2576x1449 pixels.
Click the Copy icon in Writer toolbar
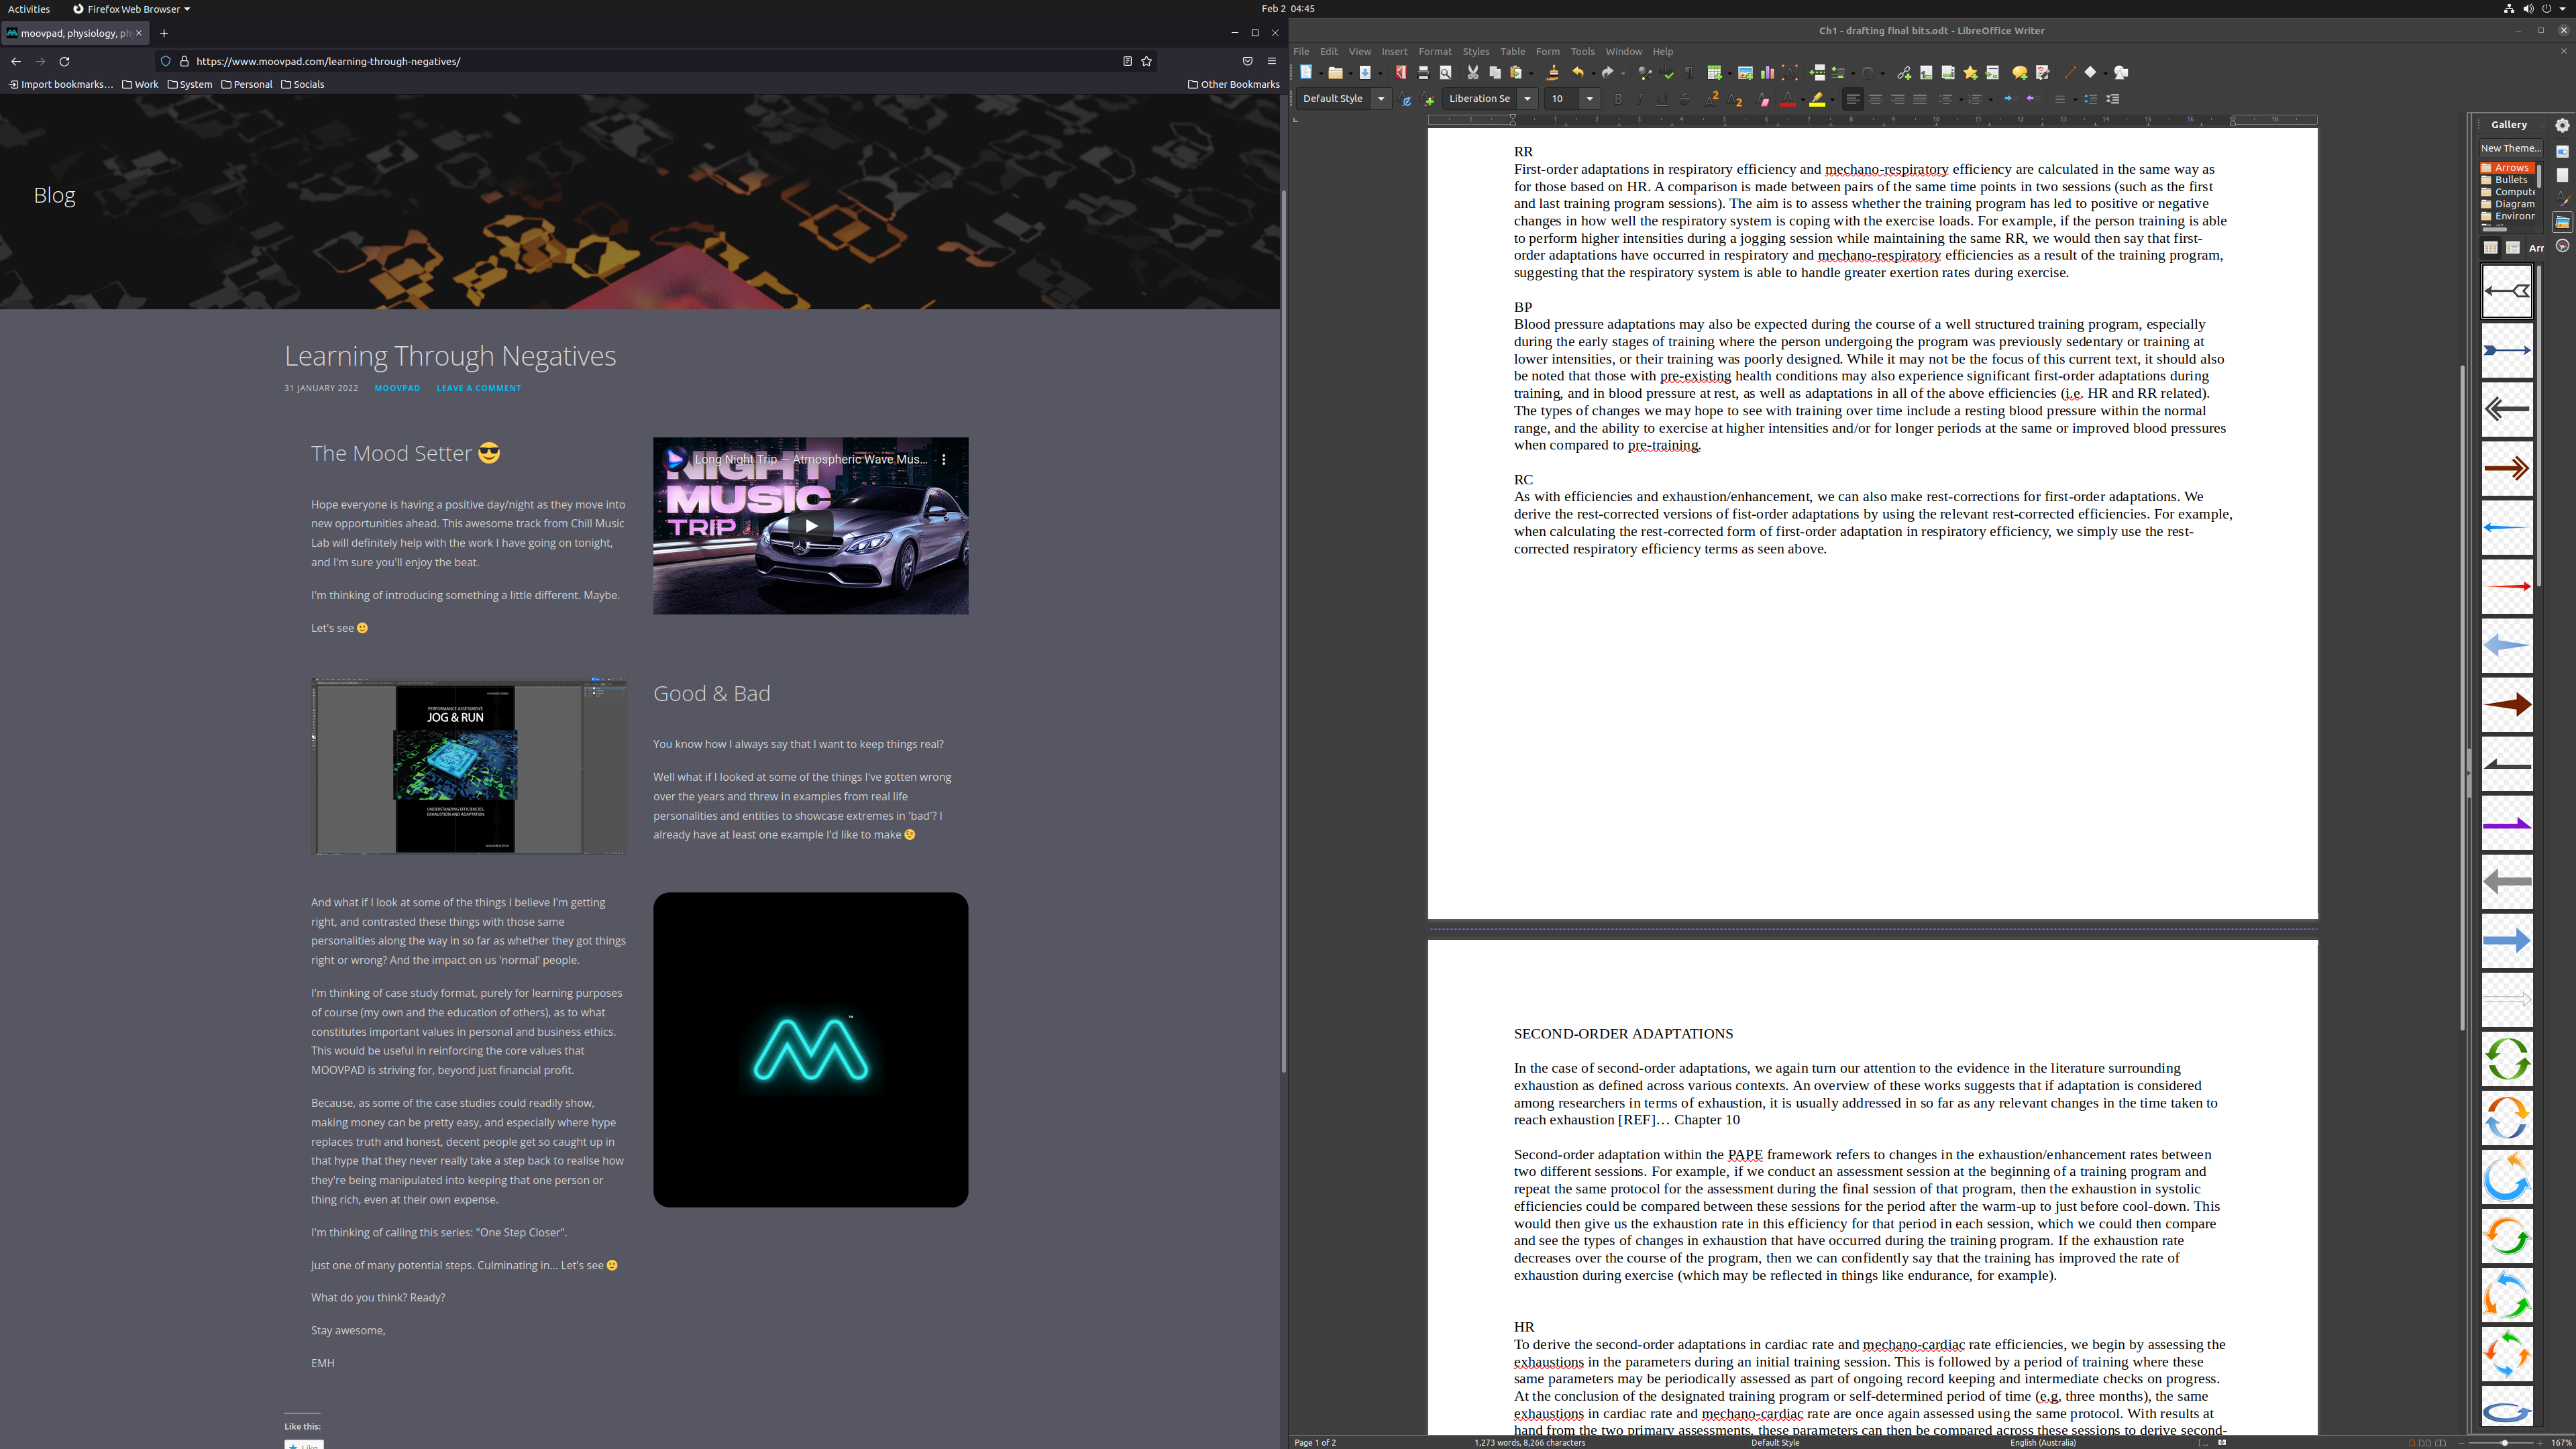1495,73
